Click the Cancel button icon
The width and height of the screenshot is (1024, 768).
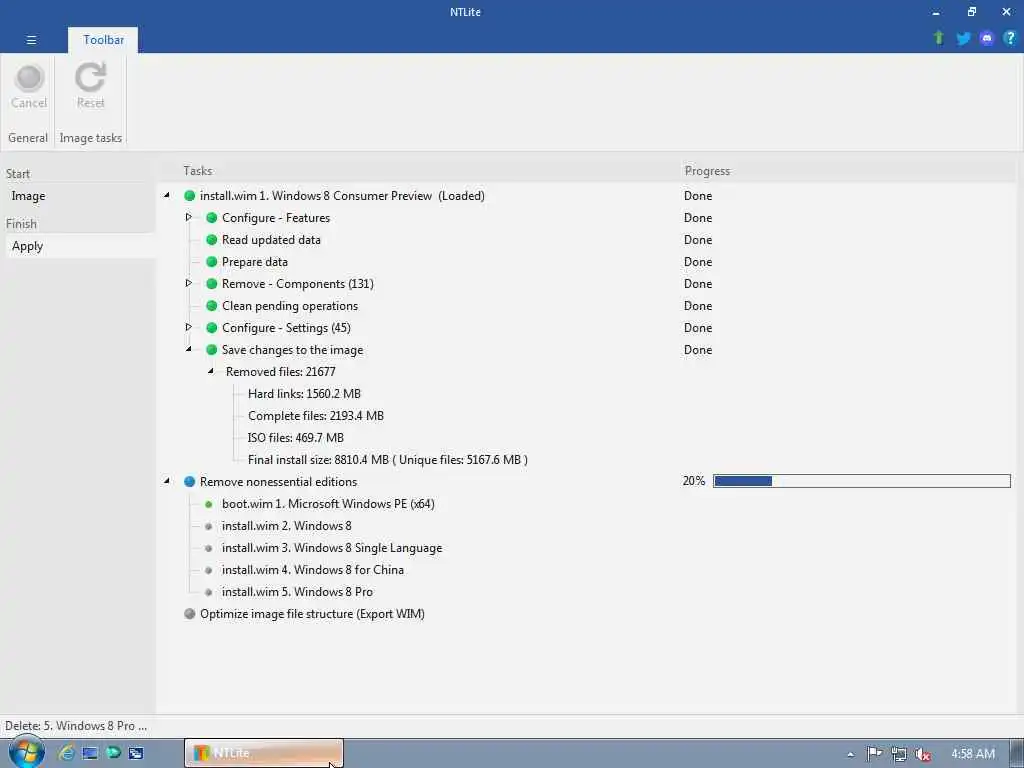point(29,78)
